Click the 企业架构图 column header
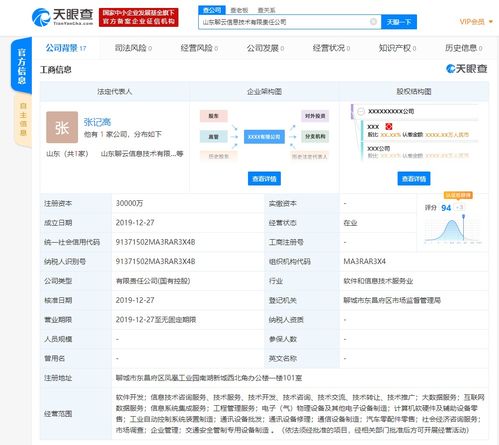The width and height of the screenshot is (499, 445). [264, 92]
